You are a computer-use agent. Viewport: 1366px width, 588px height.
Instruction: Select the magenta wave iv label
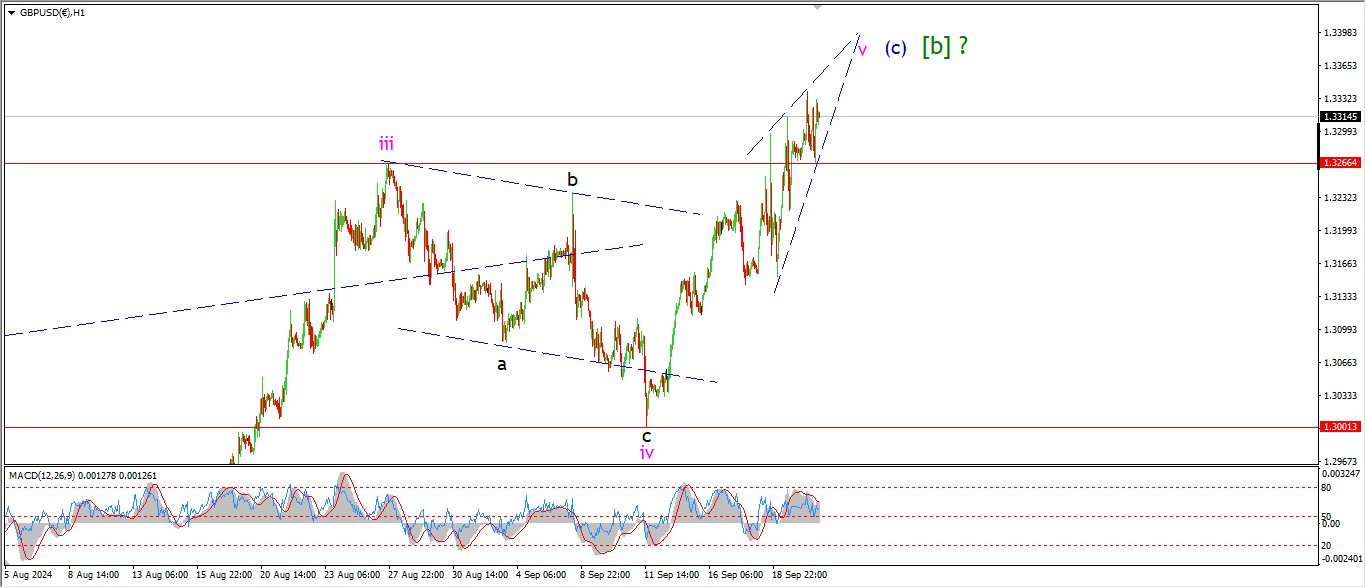click(647, 453)
